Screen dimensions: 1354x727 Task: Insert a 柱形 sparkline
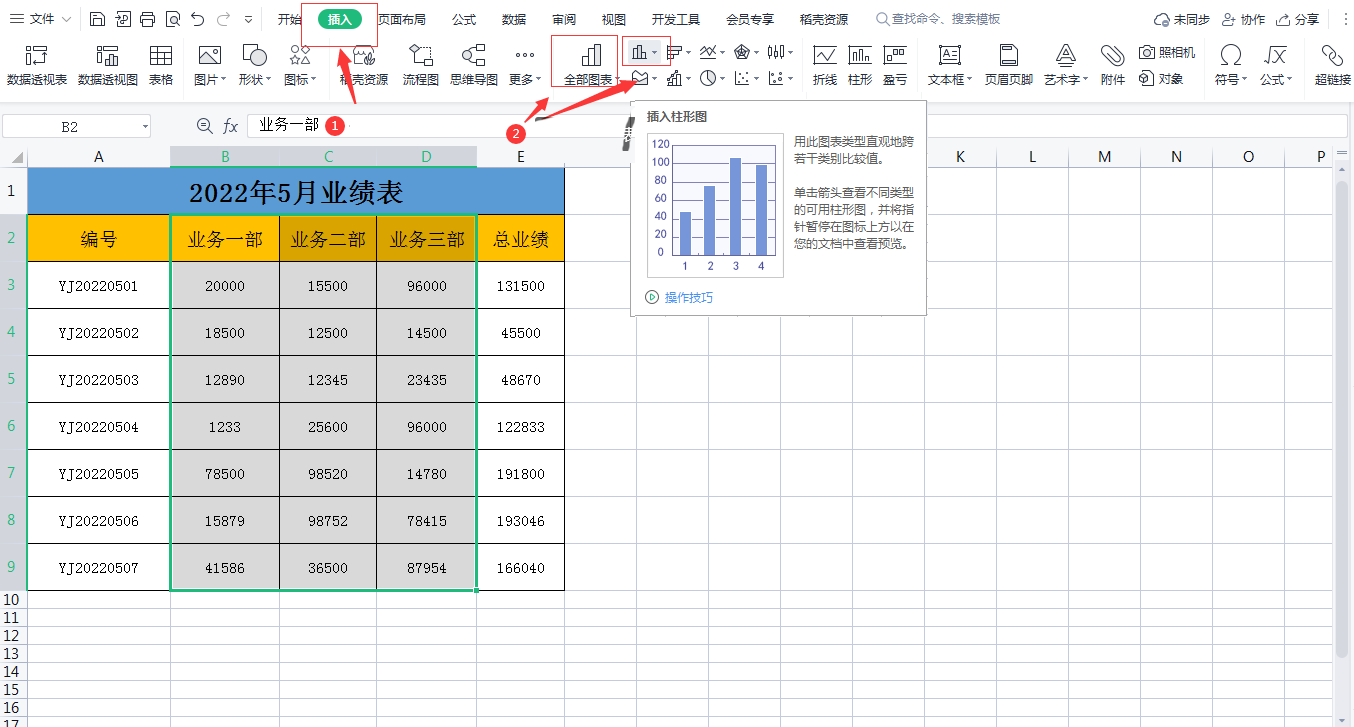[x=860, y=65]
